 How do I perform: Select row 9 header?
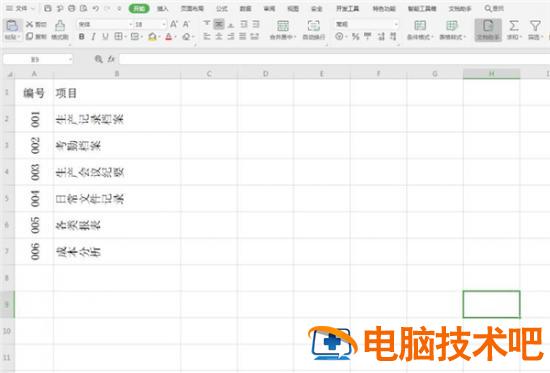[7, 304]
